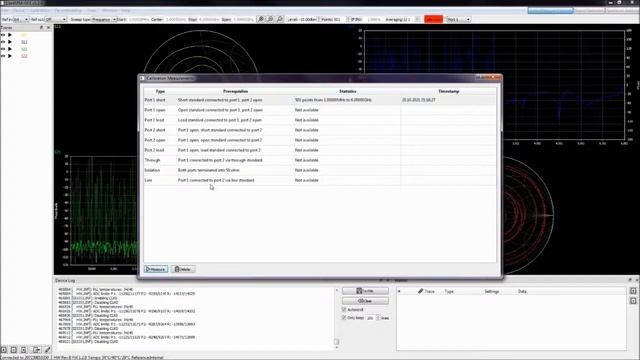Image resolution: width=640 pixels, height=360 pixels.
Task: Click the play triangle beside trace S11
Action: tap(10, 35)
